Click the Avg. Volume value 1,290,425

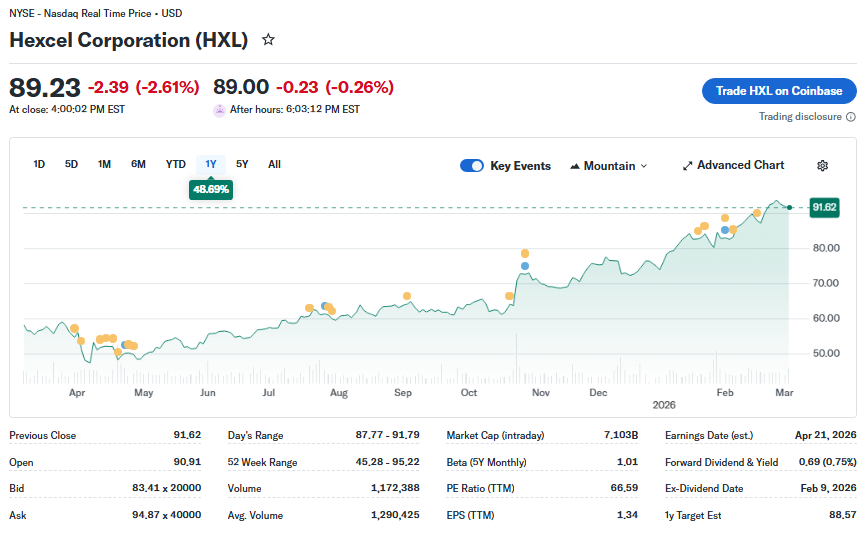[x=395, y=515]
